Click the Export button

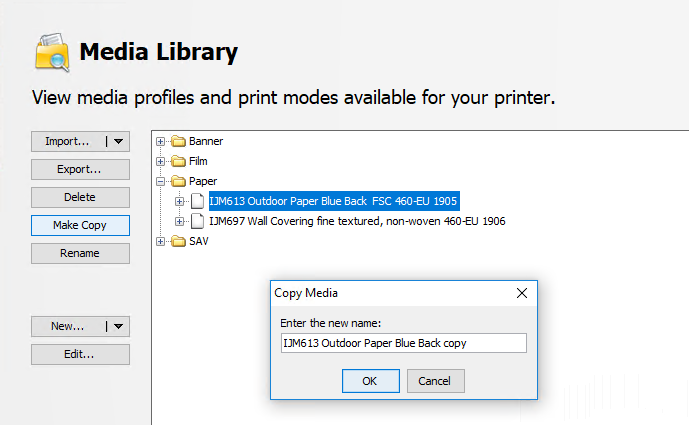80,169
